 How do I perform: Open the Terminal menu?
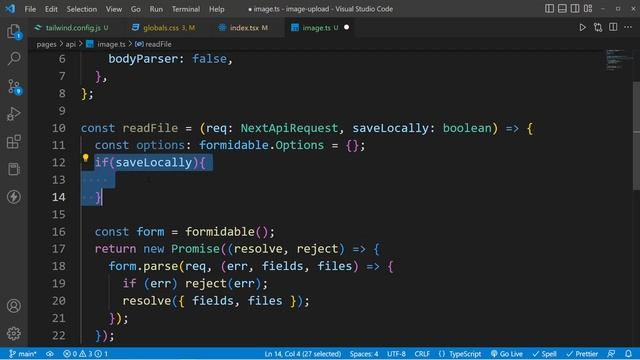(x=186, y=9)
